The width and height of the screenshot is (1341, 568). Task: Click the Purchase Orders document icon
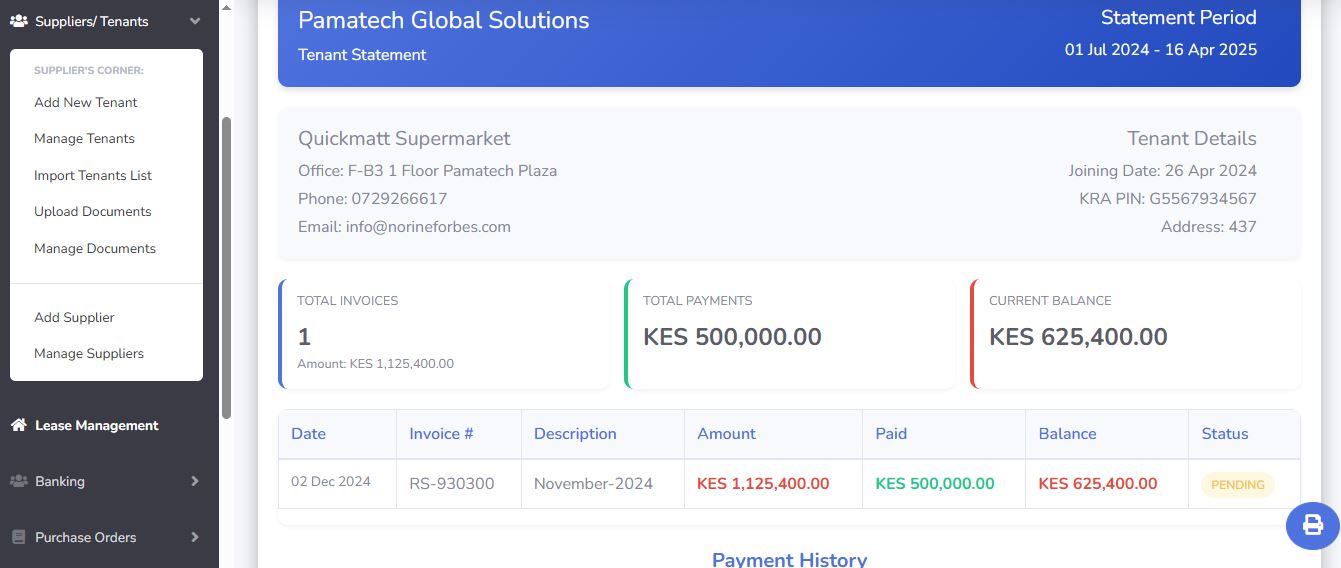[18, 537]
